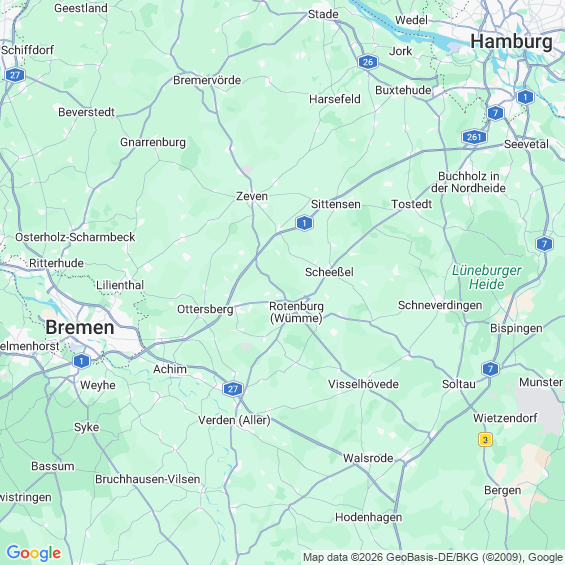Image resolution: width=565 pixels, height=565 pixels.
Task: Select the Bremervörde town label
Action: (x=207, y=80)
